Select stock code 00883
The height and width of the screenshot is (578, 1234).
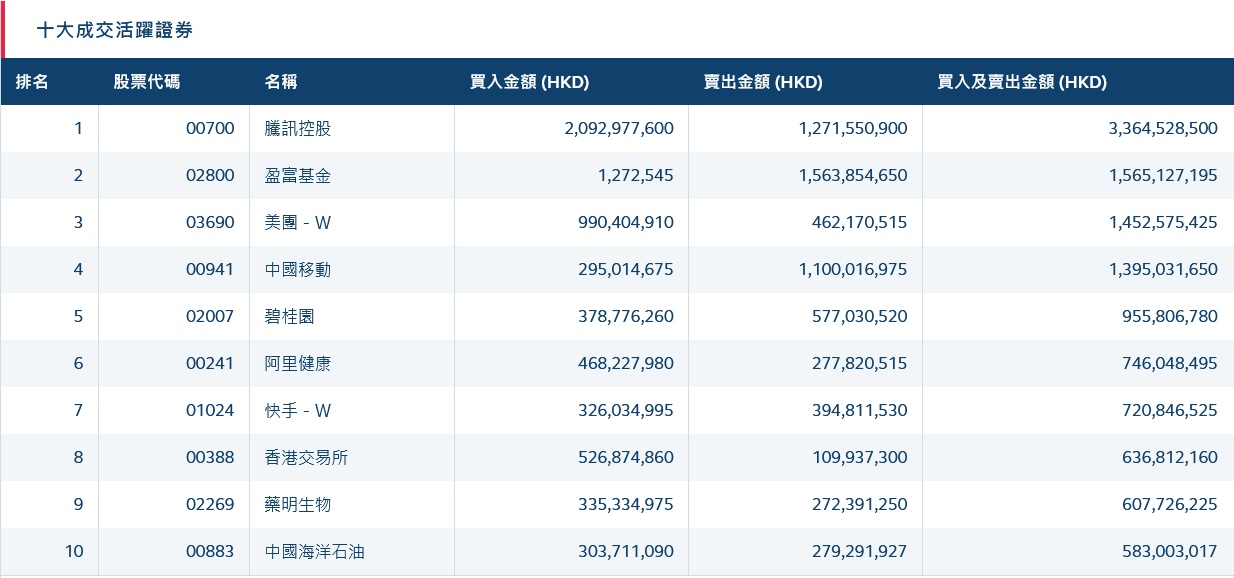tap(210, 551)
